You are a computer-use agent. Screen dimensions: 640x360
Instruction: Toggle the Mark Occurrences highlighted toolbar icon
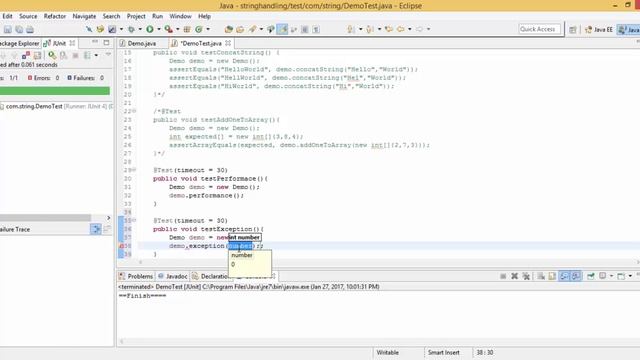pos(282,29)
